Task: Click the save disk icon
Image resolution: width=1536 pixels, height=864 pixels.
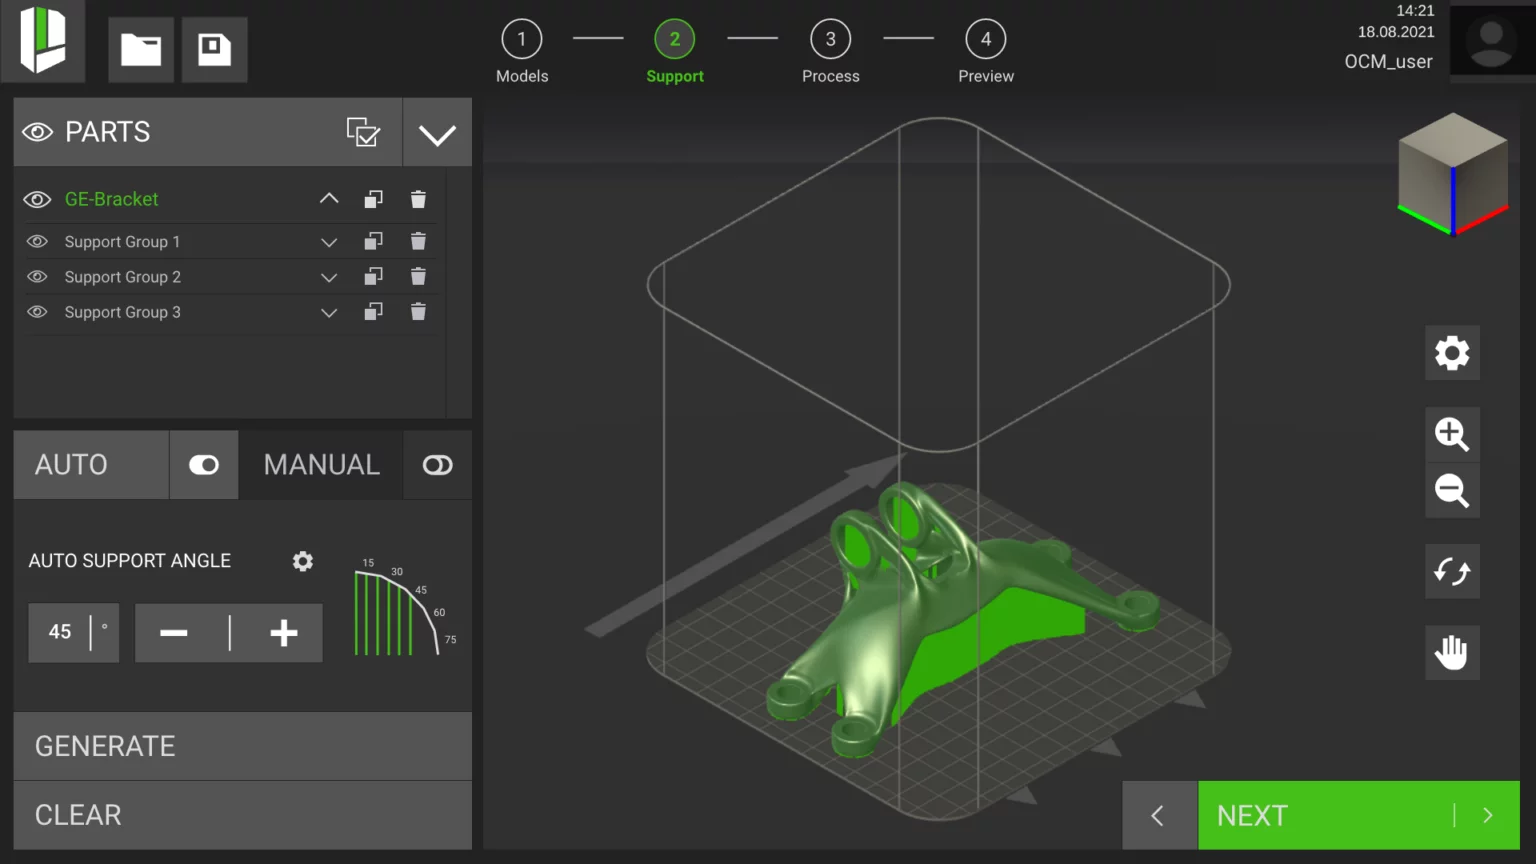Action: (214, 49)
